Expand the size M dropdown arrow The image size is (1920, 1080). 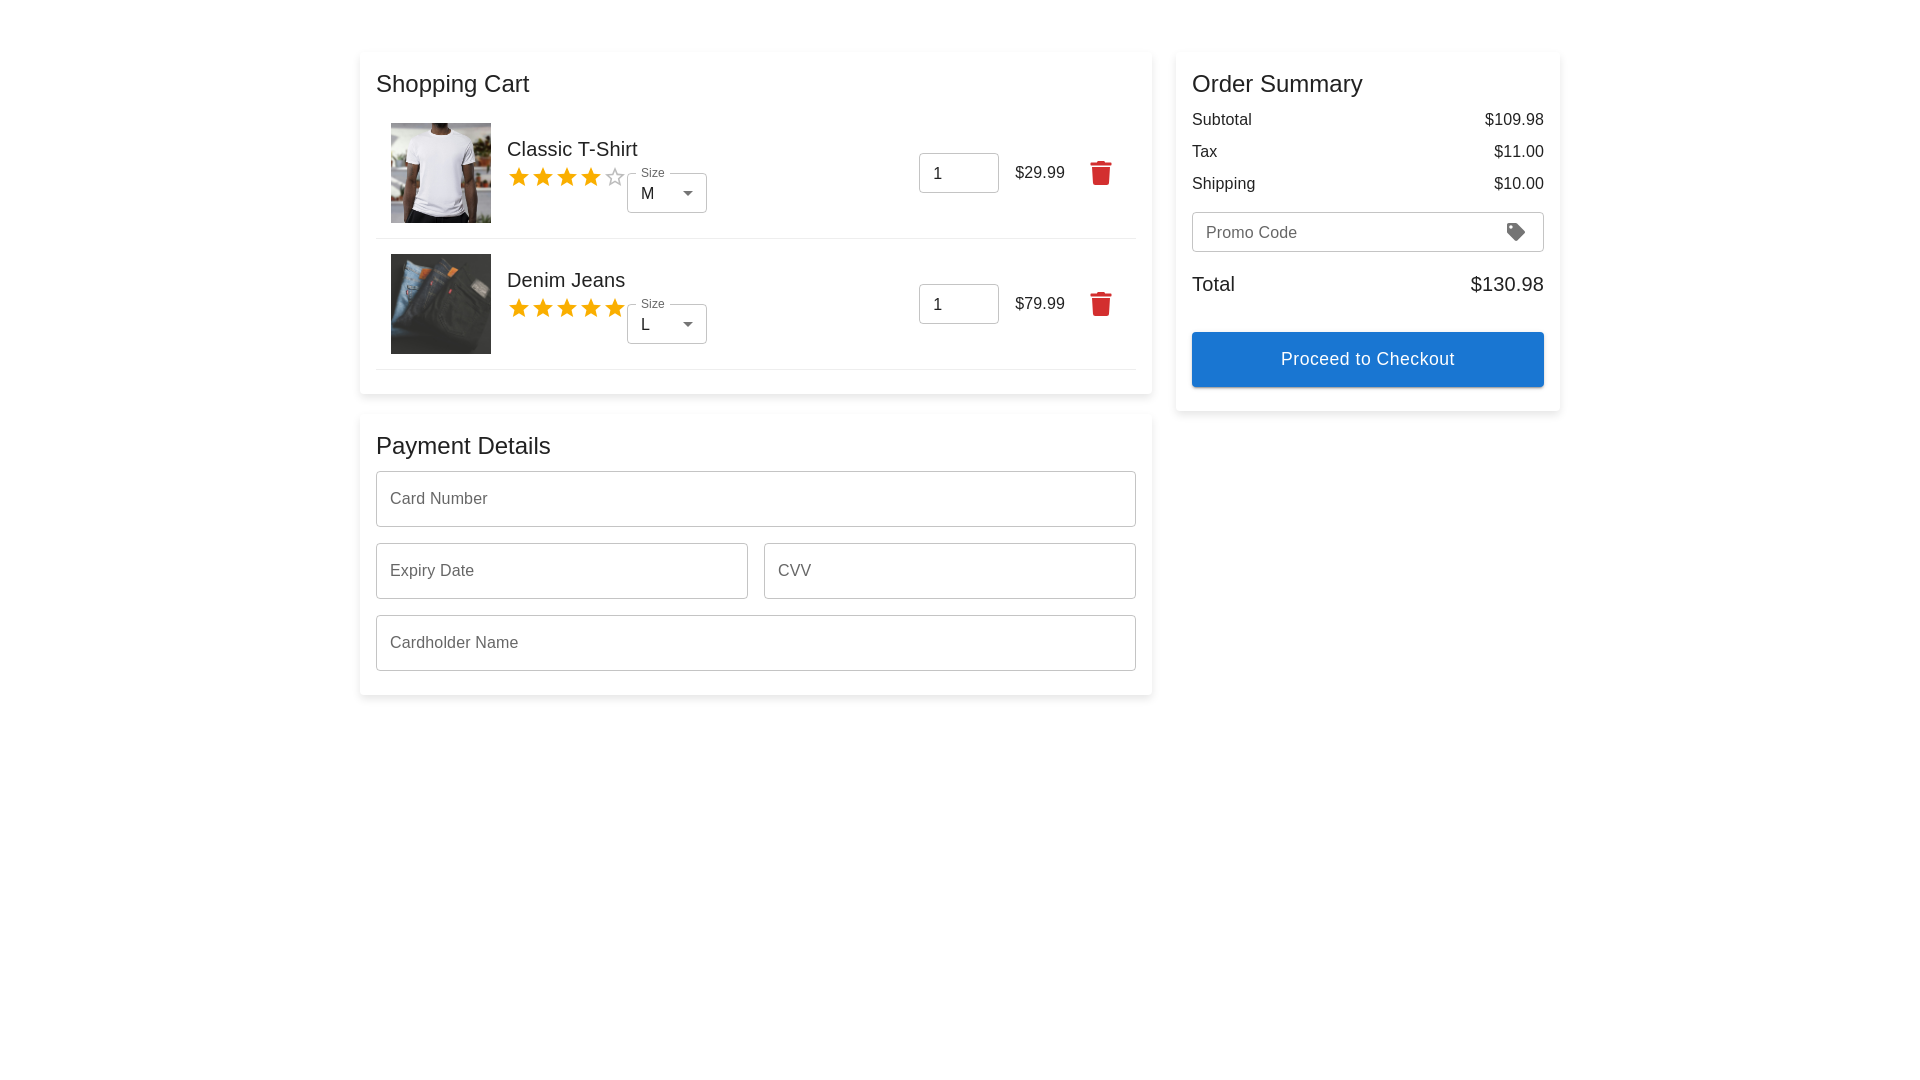[x=687, y=193]
